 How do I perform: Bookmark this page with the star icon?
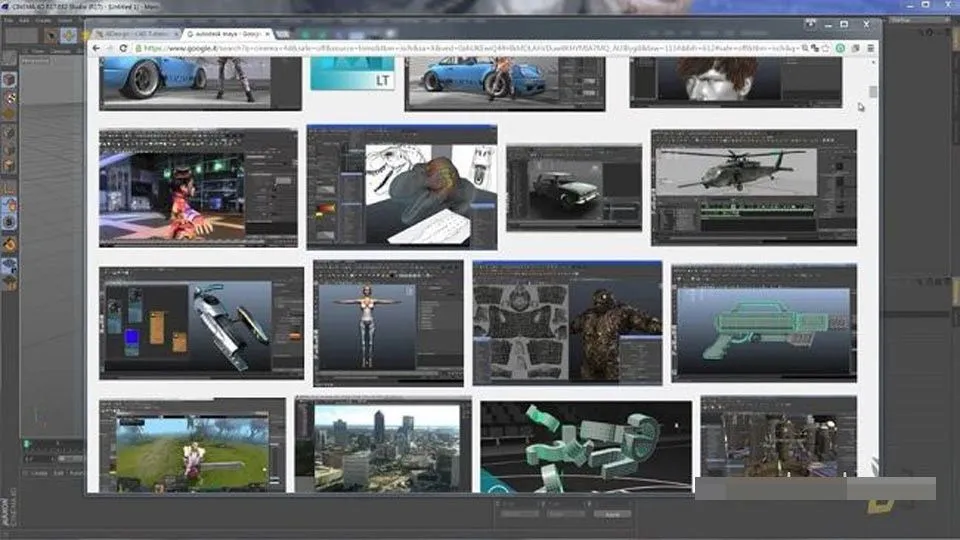(x=825, y=47)
